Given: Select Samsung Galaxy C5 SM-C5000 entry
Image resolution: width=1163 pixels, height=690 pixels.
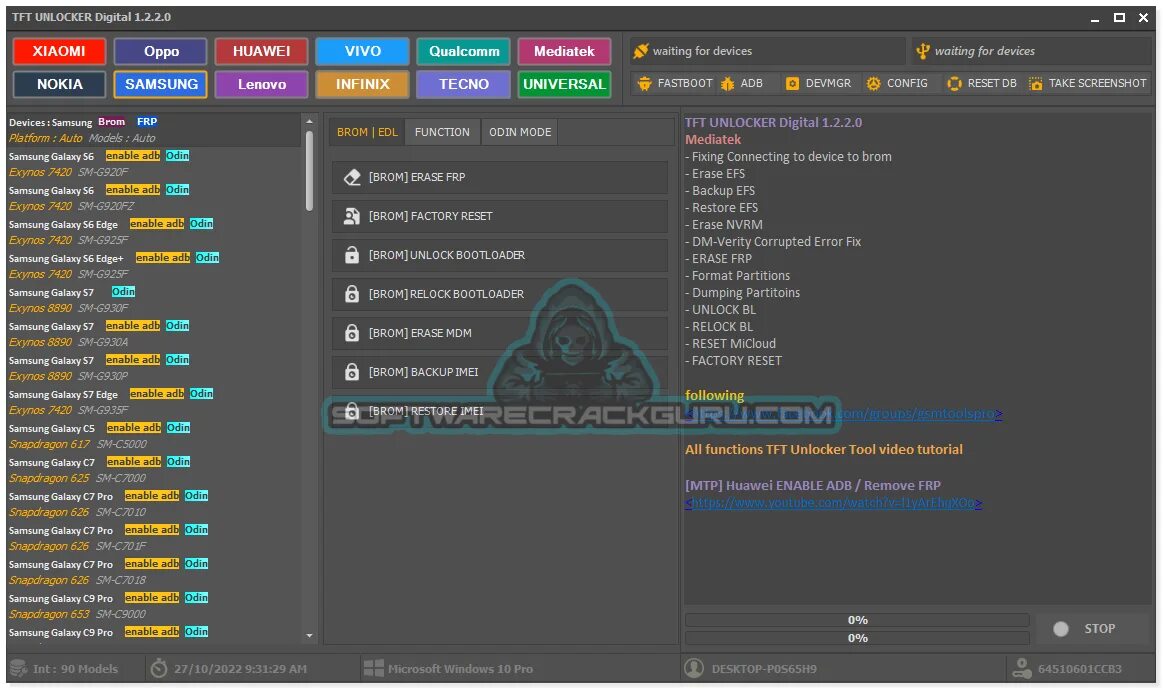Looking at the screenshot, I should [x=154, y=436].
